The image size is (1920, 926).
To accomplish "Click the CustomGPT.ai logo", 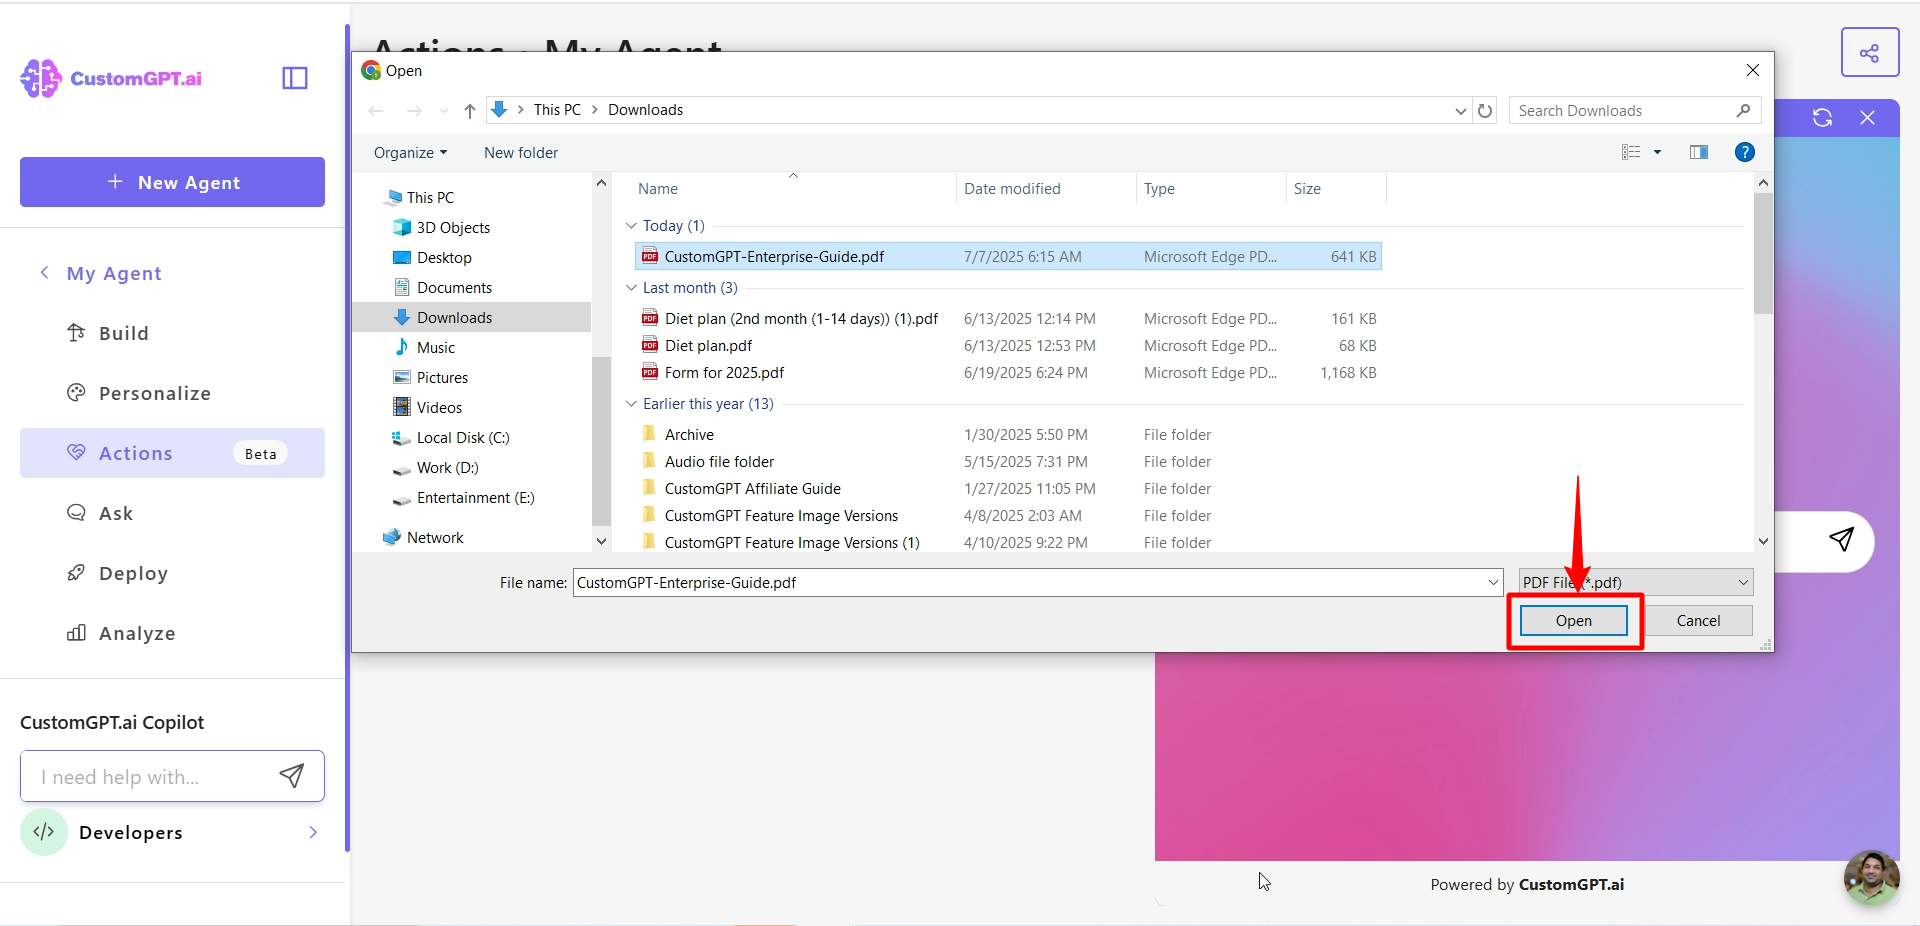I will 111,78.
